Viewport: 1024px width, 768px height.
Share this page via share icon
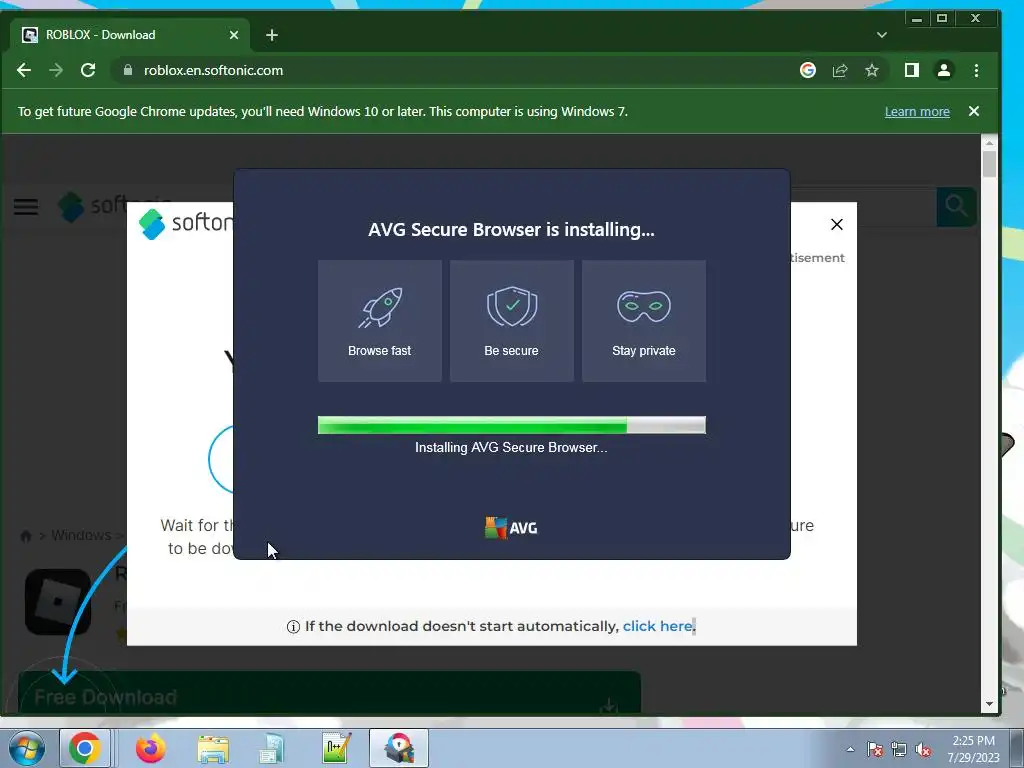point(840,71)
